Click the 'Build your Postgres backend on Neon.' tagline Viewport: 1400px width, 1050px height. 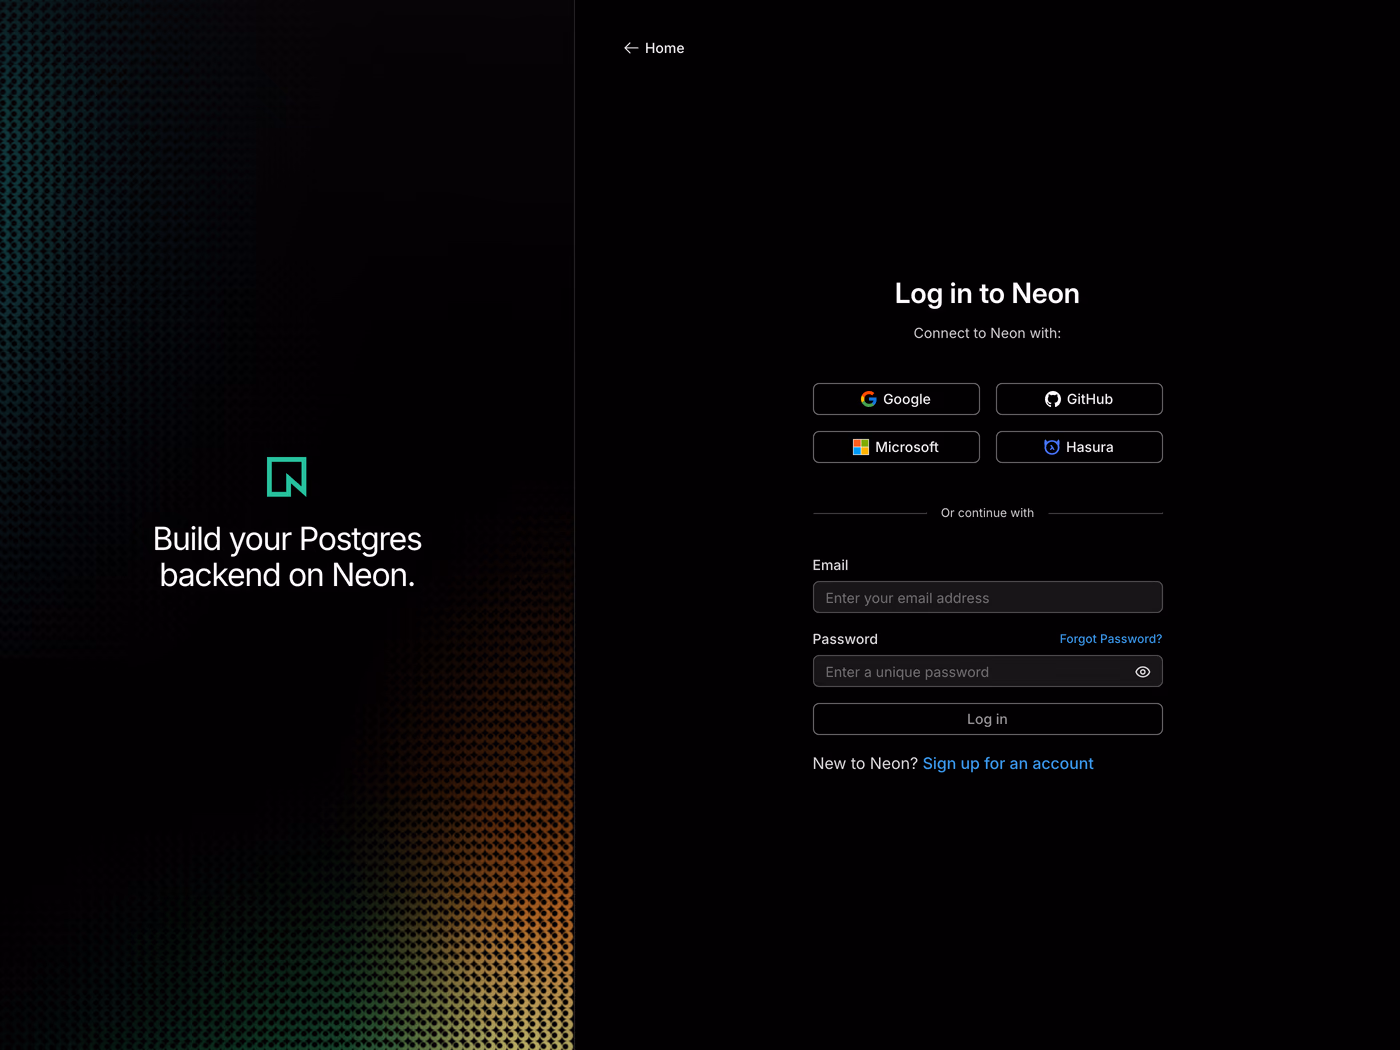pos(287,557)
